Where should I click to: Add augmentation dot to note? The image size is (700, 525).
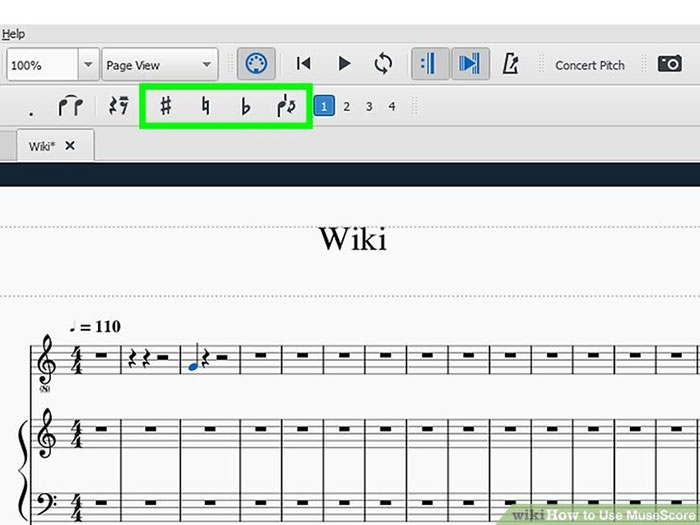(x=30, y=108)
